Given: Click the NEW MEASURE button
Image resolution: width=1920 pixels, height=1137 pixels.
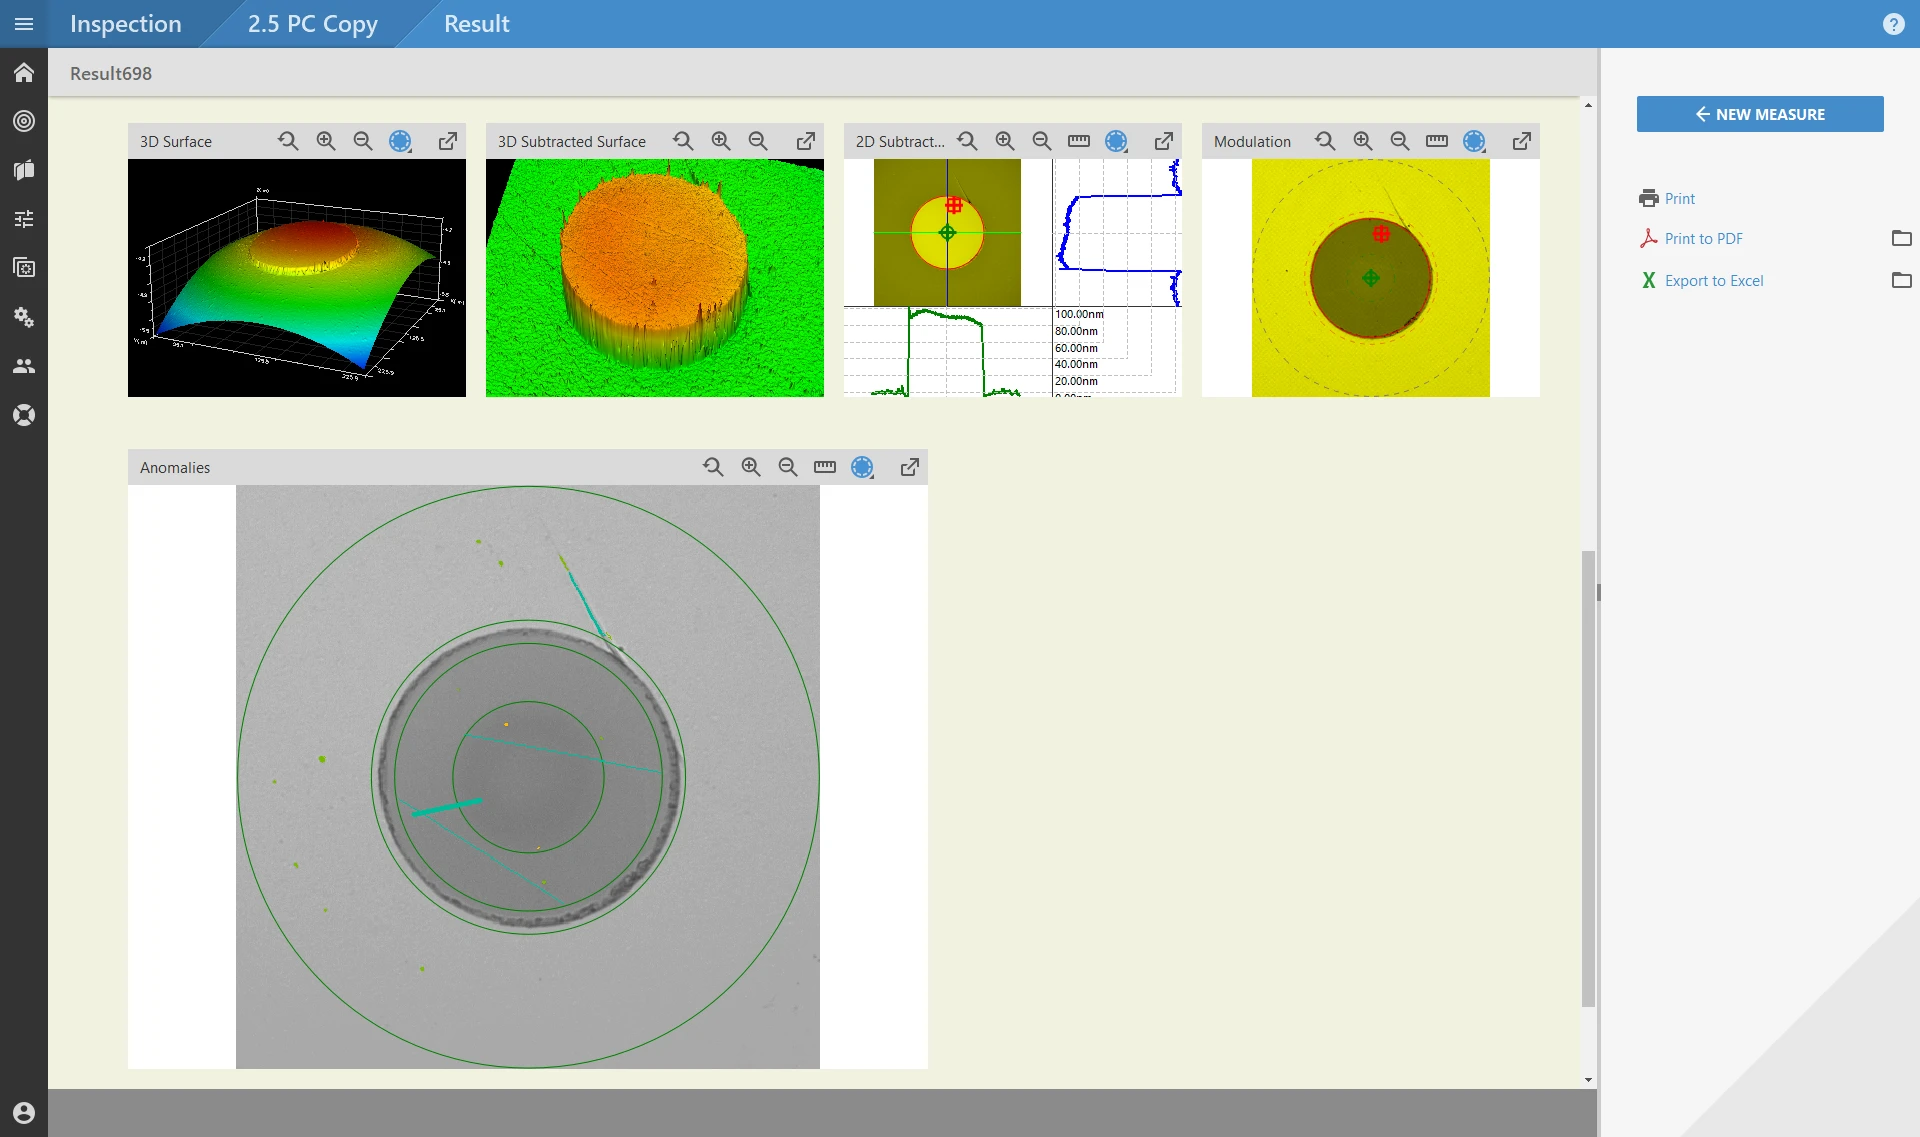Looking at the screenshot, I should [x=1760, y=114].
